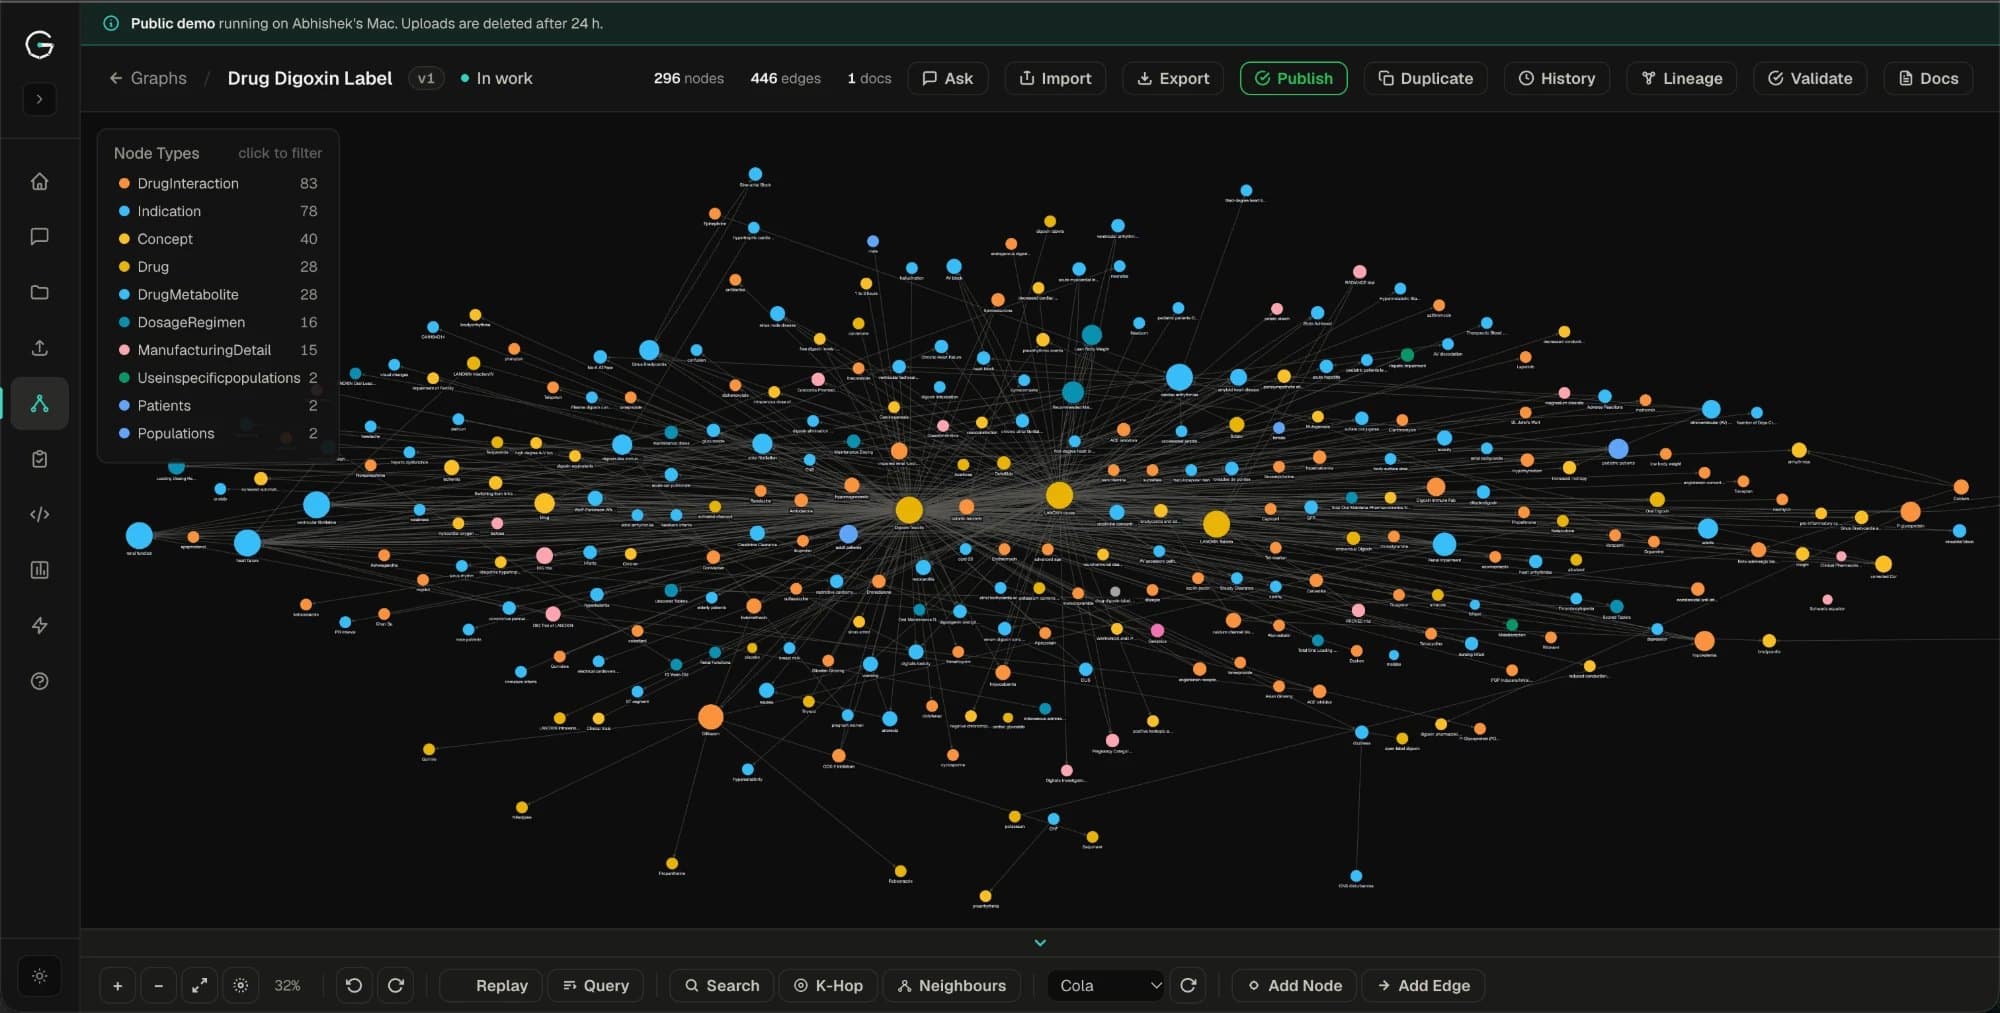Click the large yellow Digoxin hub node

909,510
